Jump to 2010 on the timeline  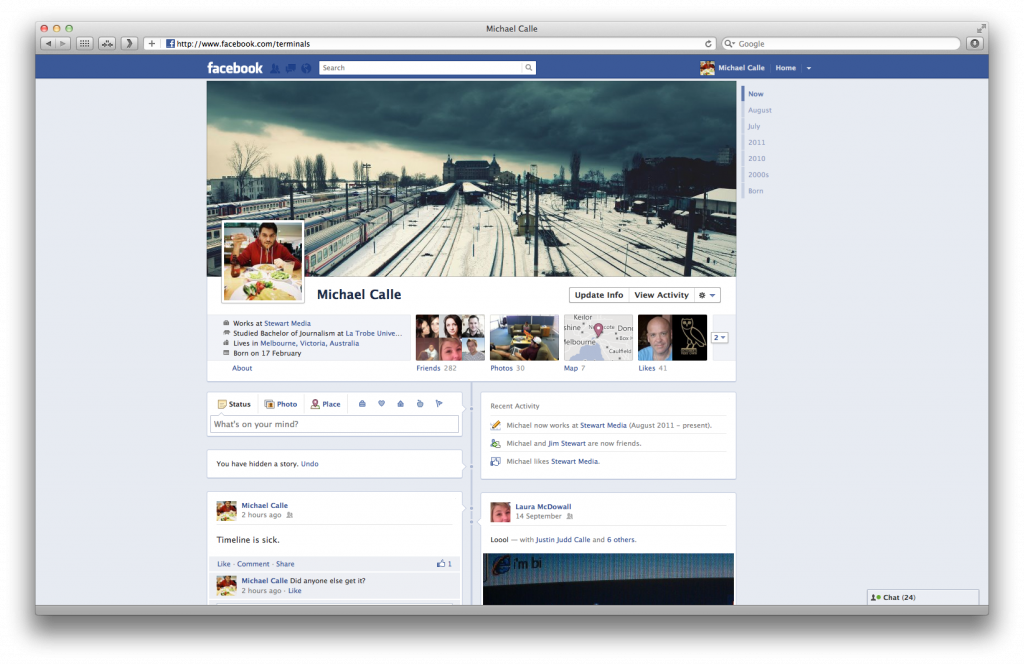[x=756, y=159]
